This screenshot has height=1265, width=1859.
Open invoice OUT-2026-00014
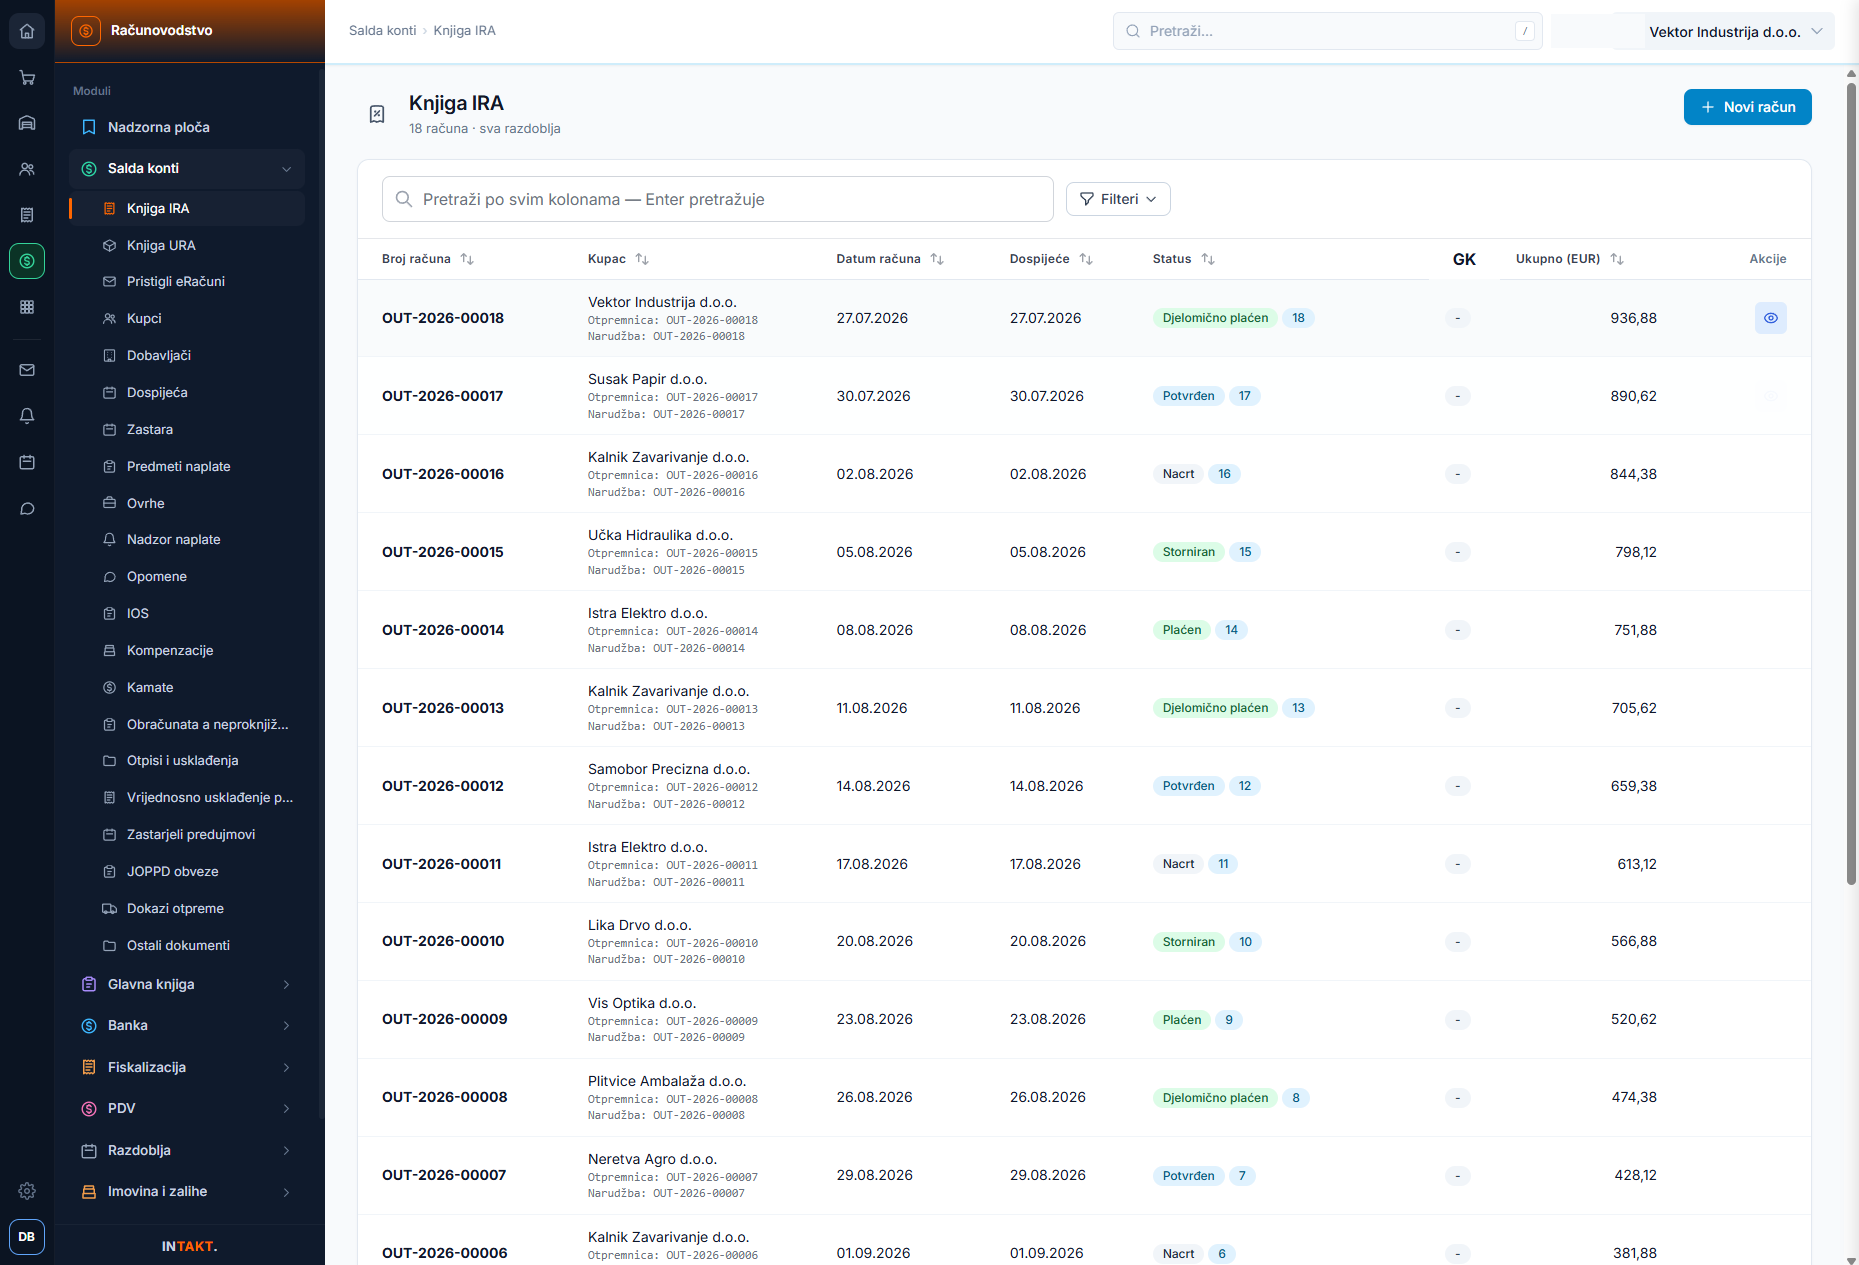coord(443,630)
